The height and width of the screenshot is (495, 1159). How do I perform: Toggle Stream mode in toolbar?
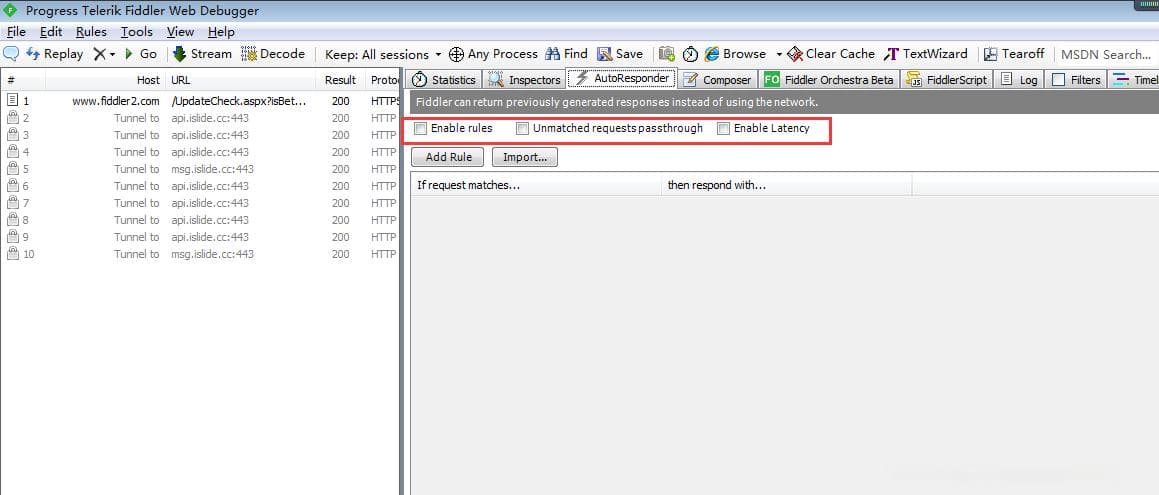click(202, 53)
